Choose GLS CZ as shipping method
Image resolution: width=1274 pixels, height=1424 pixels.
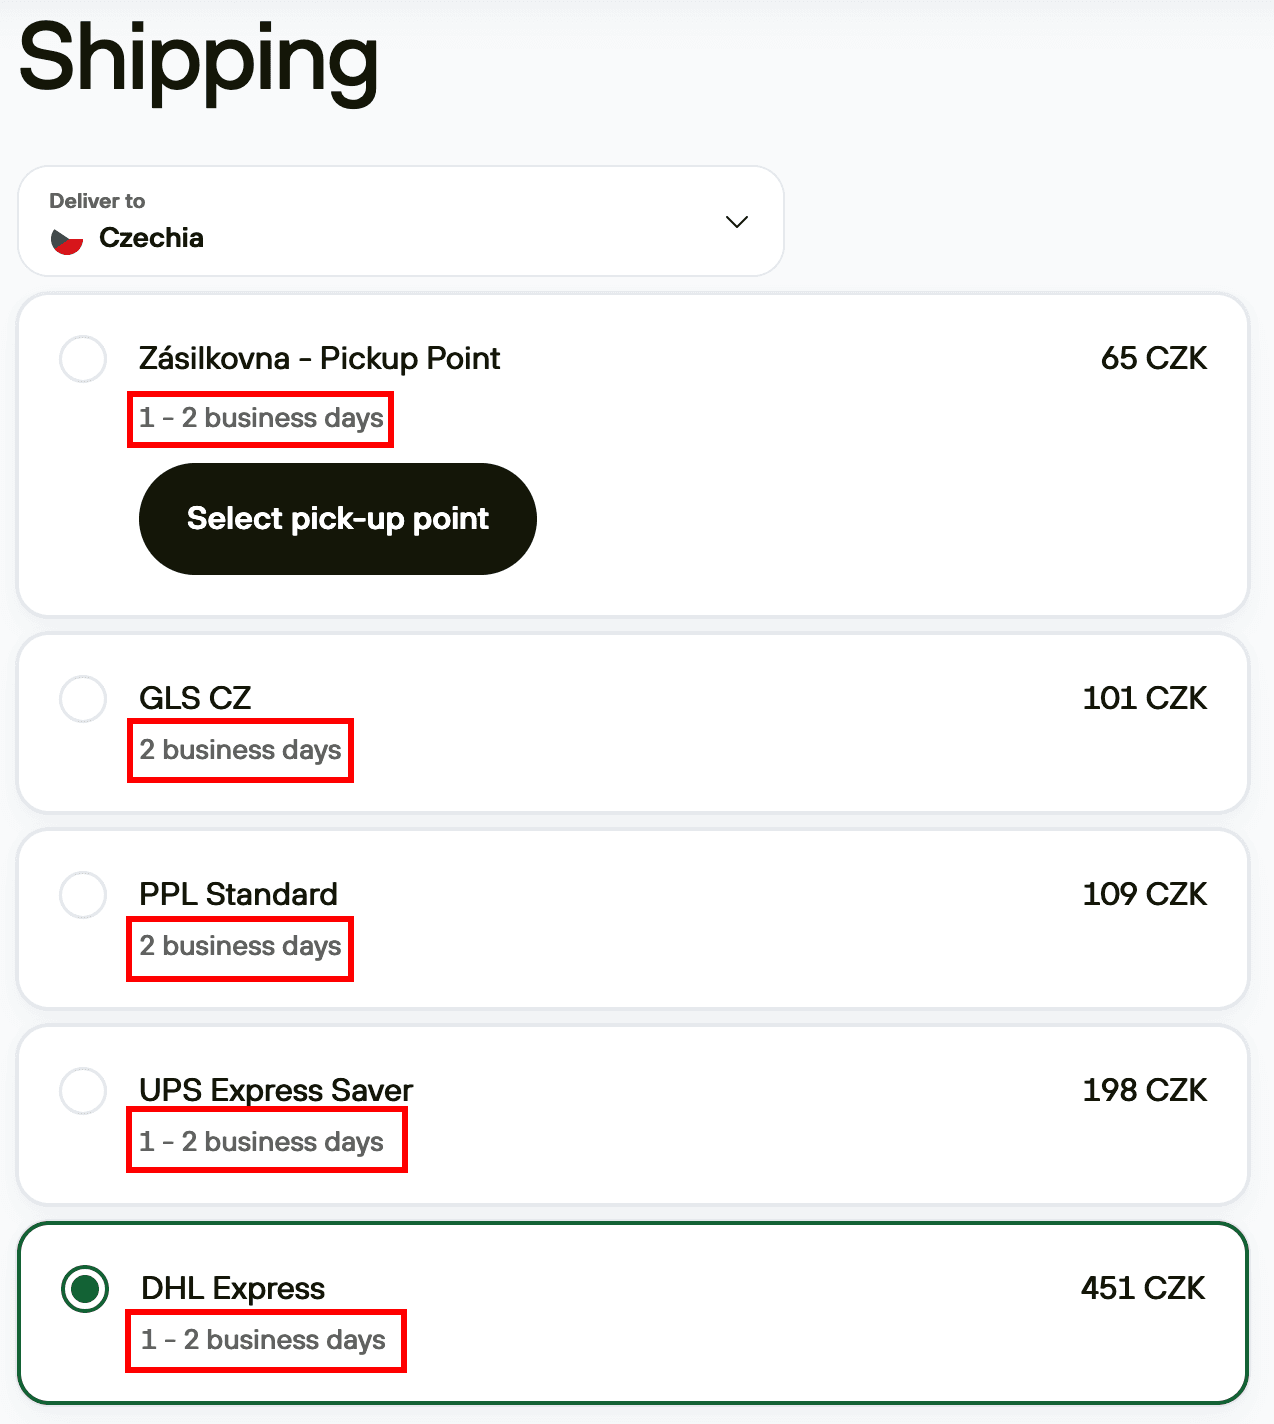[83, 699]
